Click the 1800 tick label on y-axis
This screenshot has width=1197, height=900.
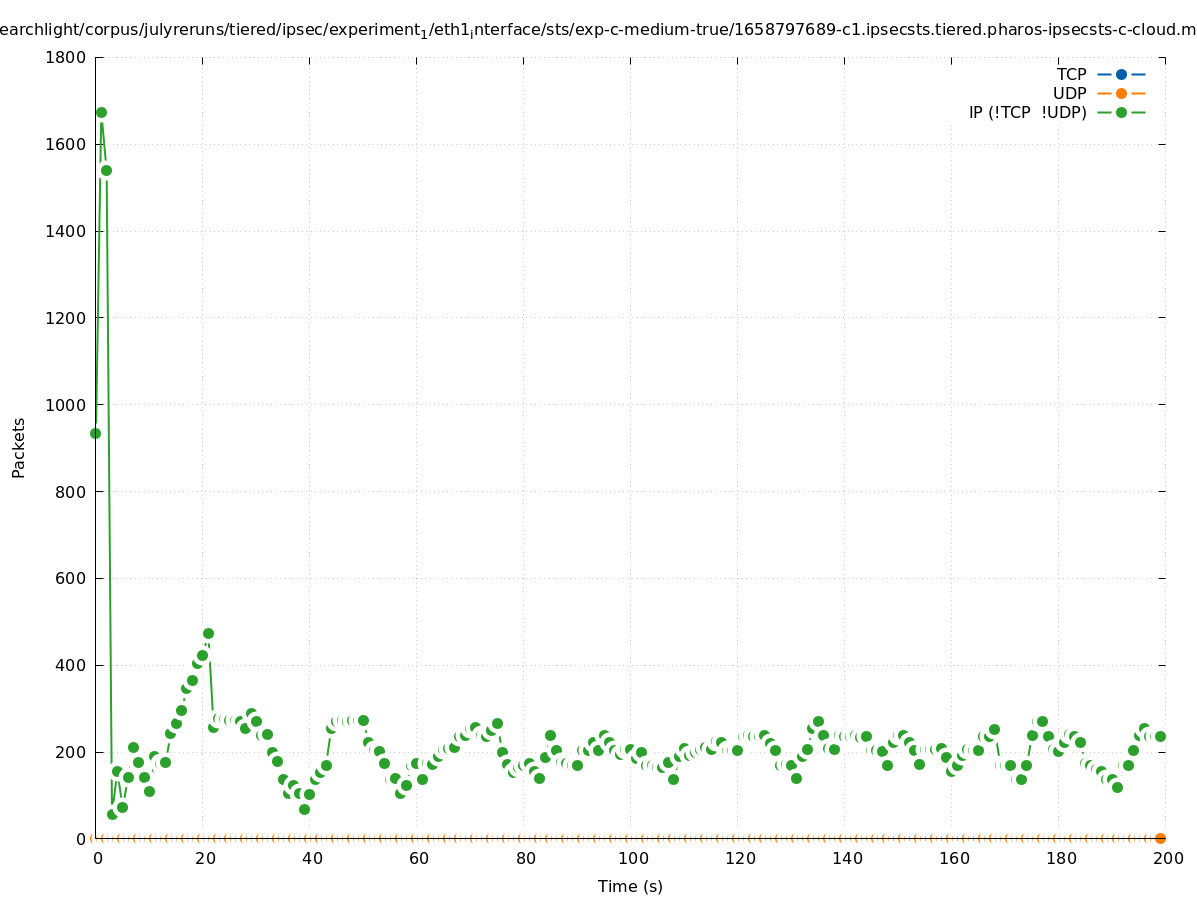point(65,57)
